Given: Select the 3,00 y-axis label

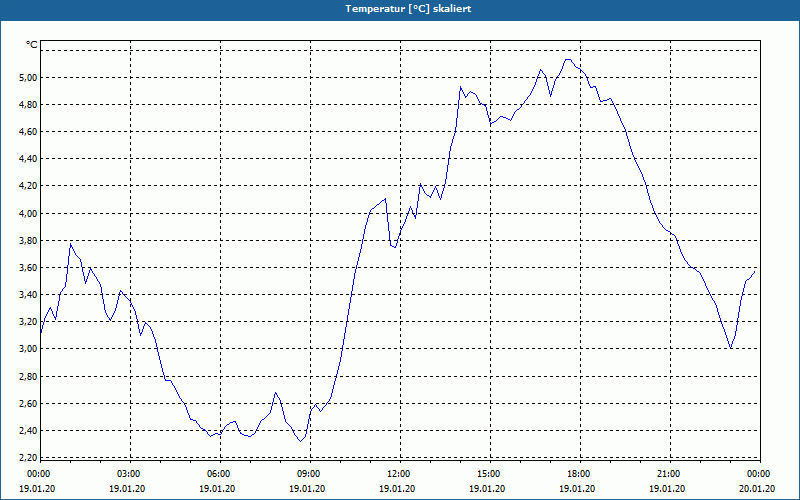Looking at the screenshot, I should (x=27, y=349).
